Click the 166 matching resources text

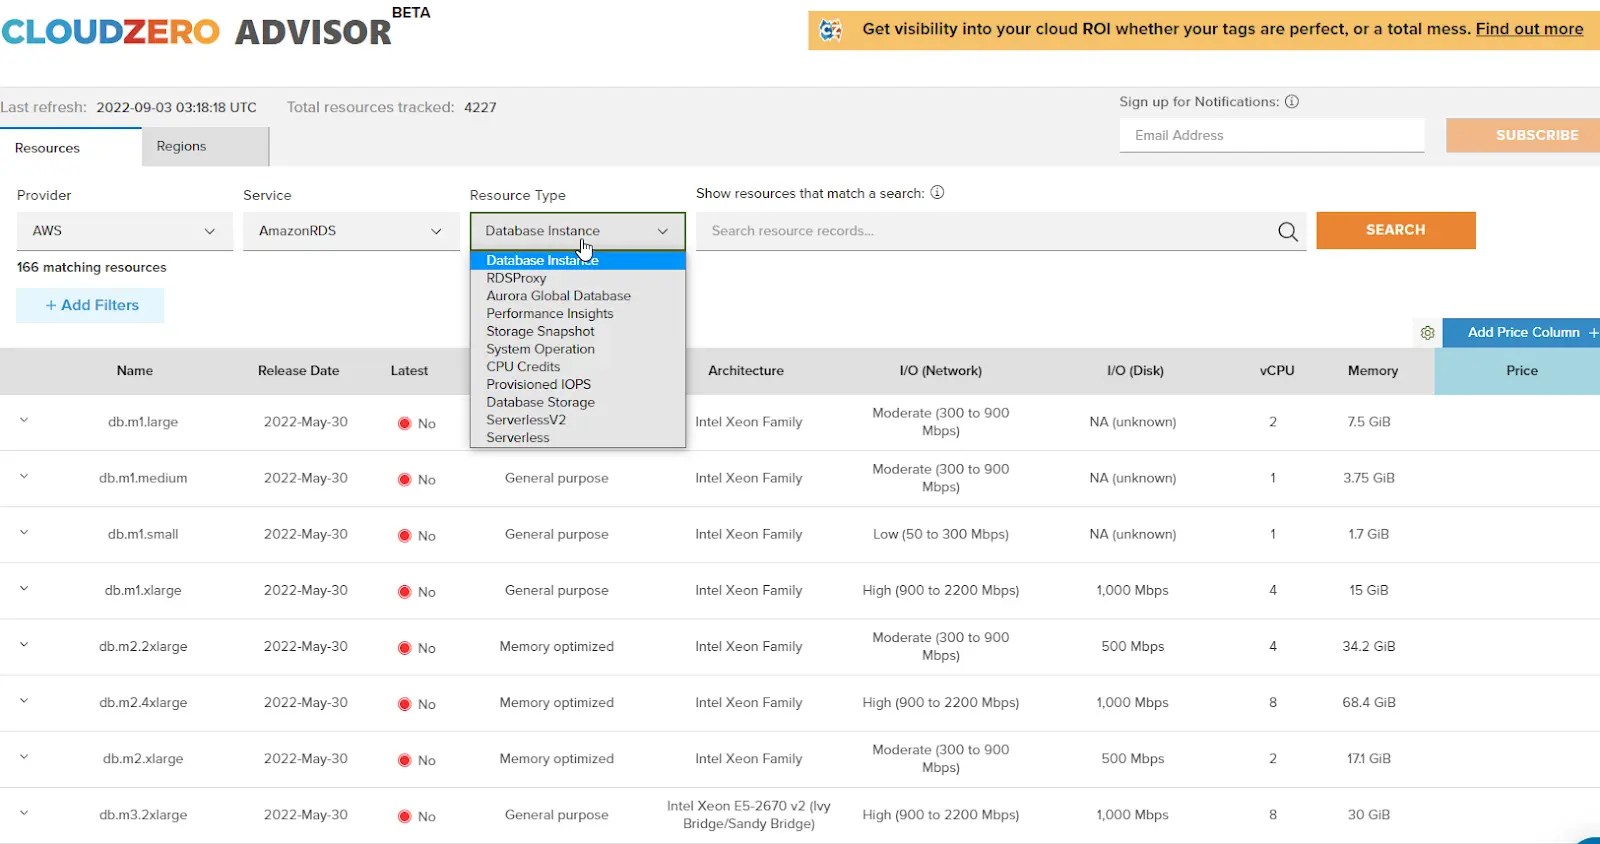pos(92,268)
